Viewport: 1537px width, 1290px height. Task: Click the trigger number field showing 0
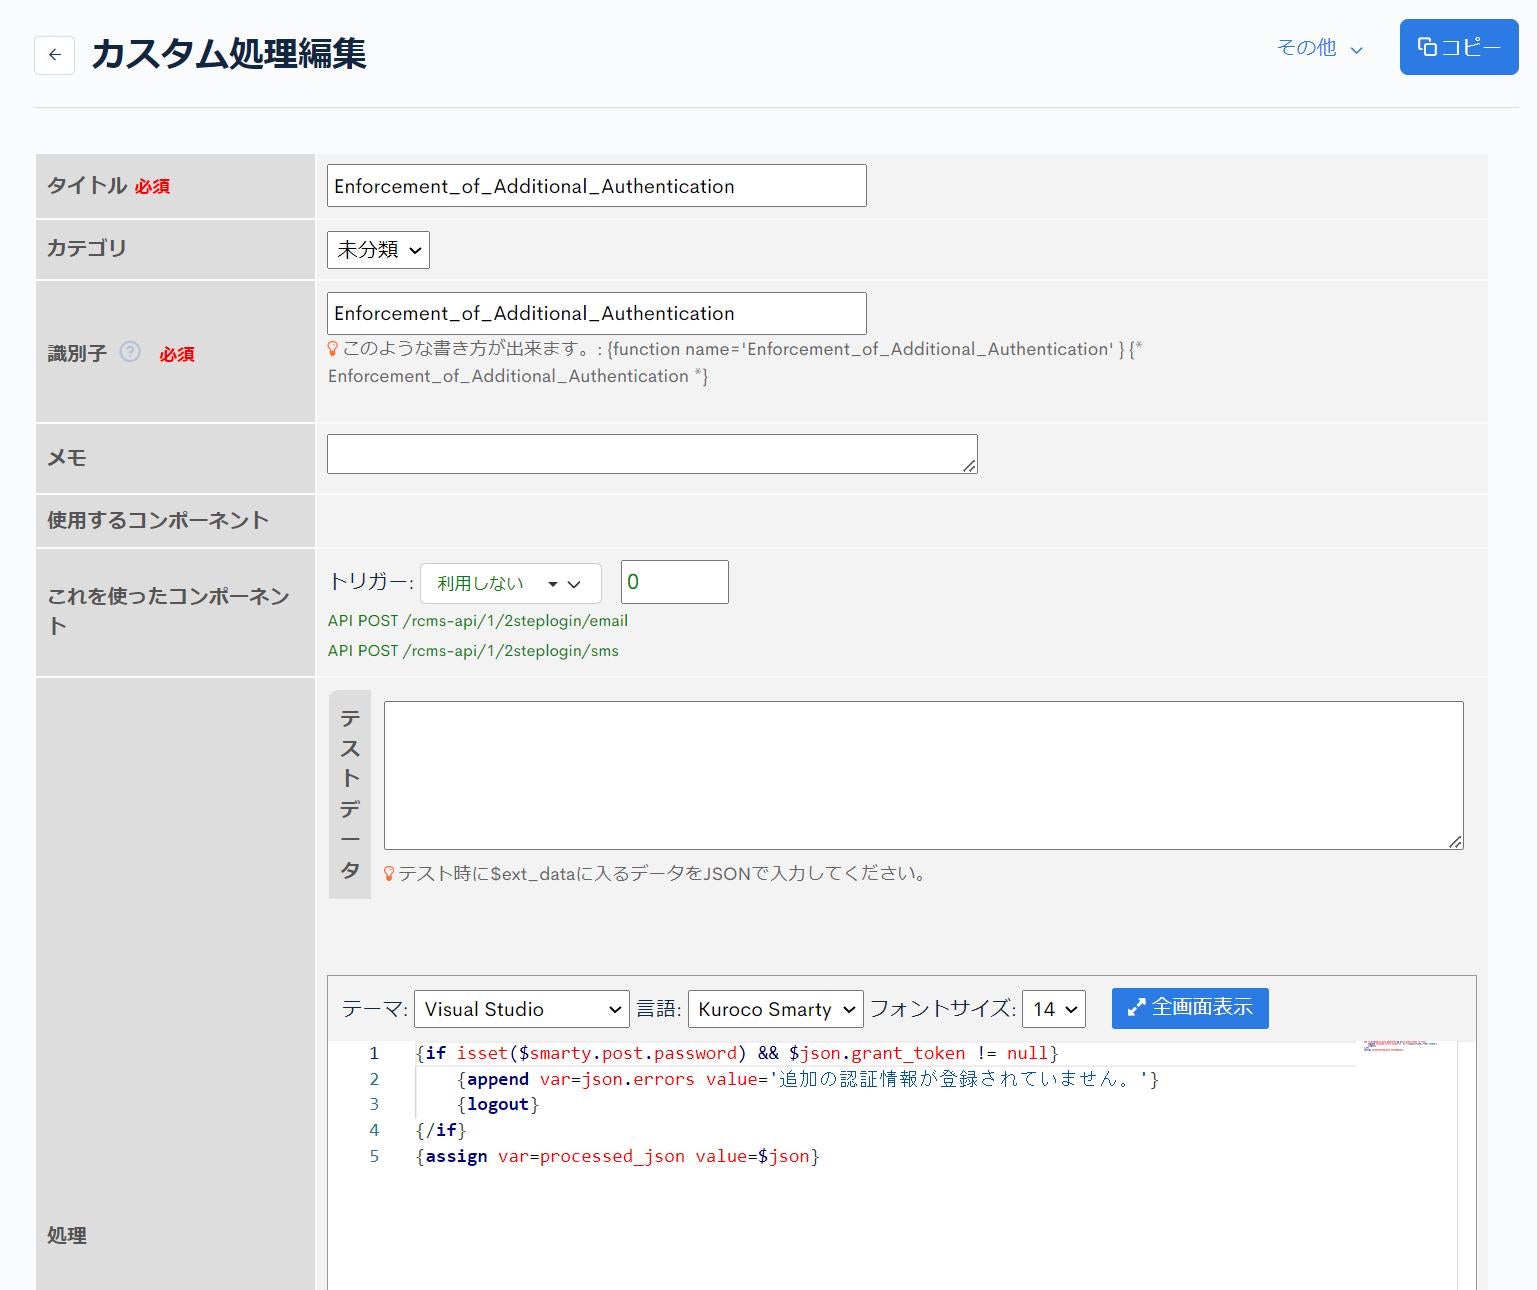pos(675,582)
